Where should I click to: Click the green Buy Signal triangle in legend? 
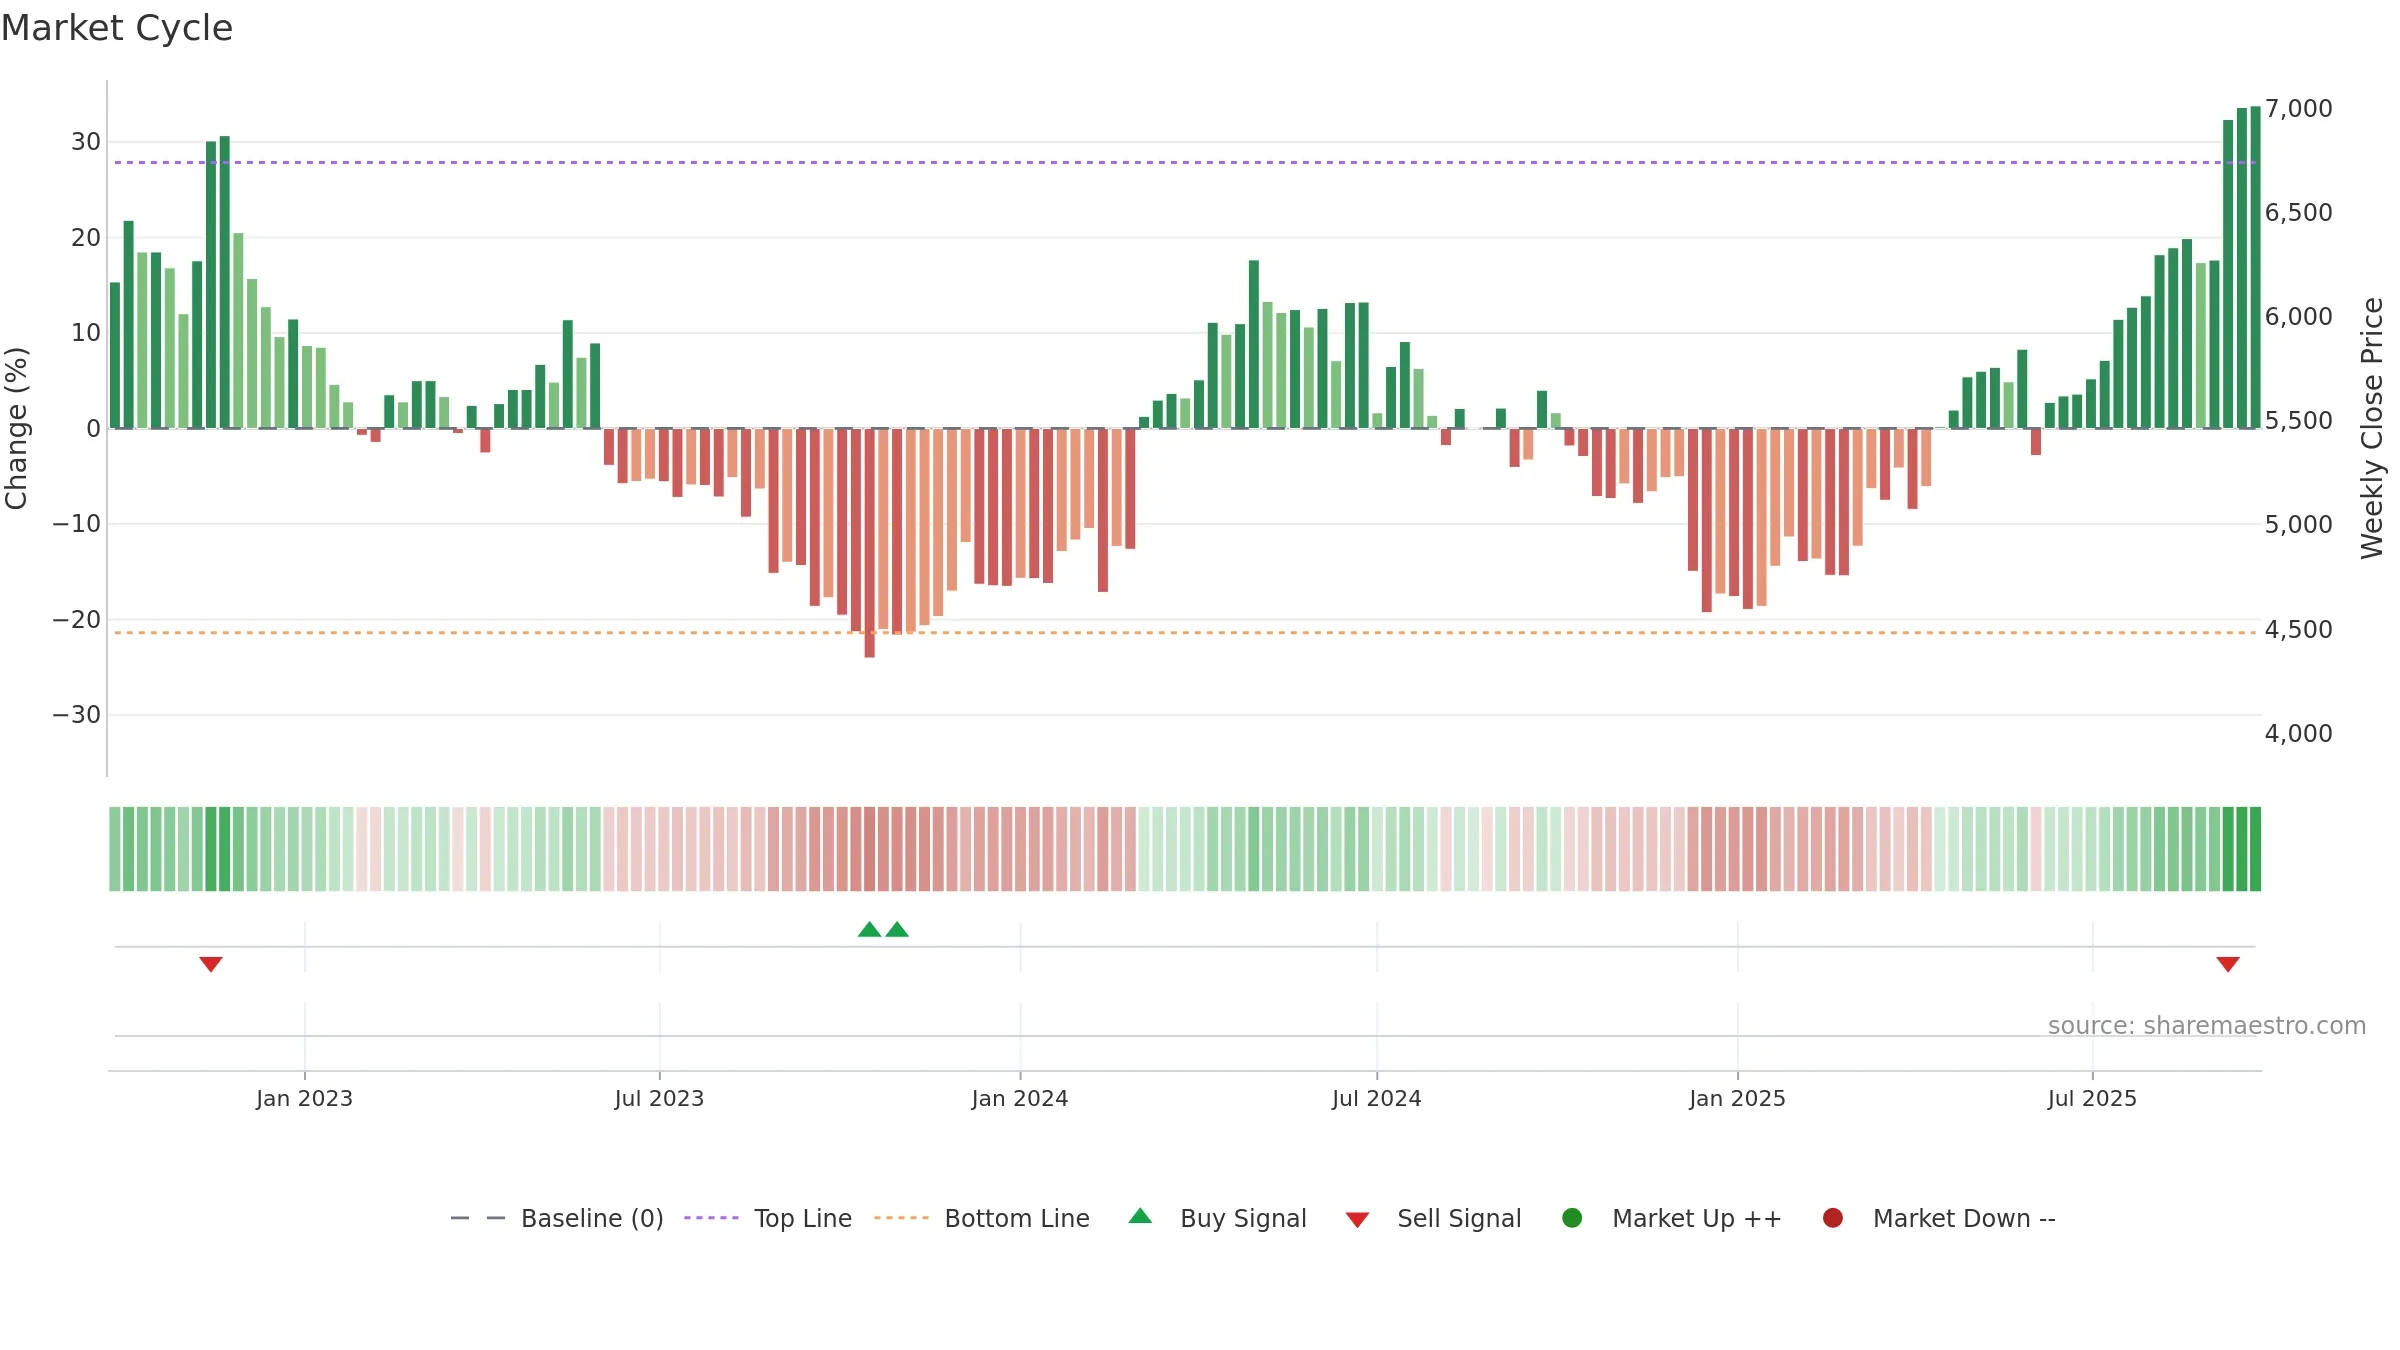point(1140,1216)
